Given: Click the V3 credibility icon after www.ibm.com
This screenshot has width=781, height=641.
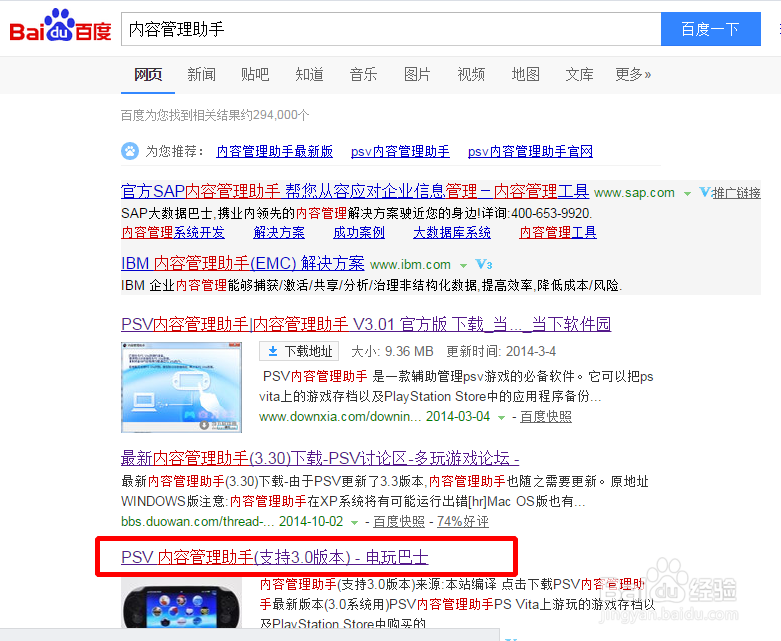Looking at the screenshot, I should coord(484,264).
